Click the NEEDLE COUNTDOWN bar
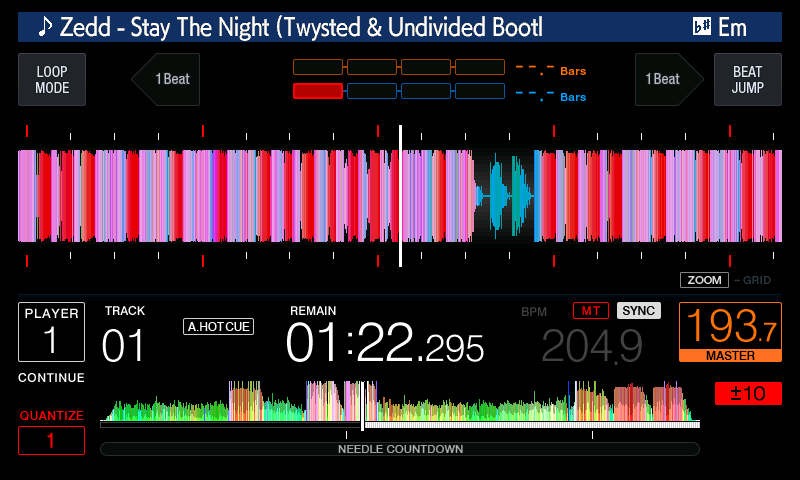This screenshot has height=480, width=800. click(400, 449)
